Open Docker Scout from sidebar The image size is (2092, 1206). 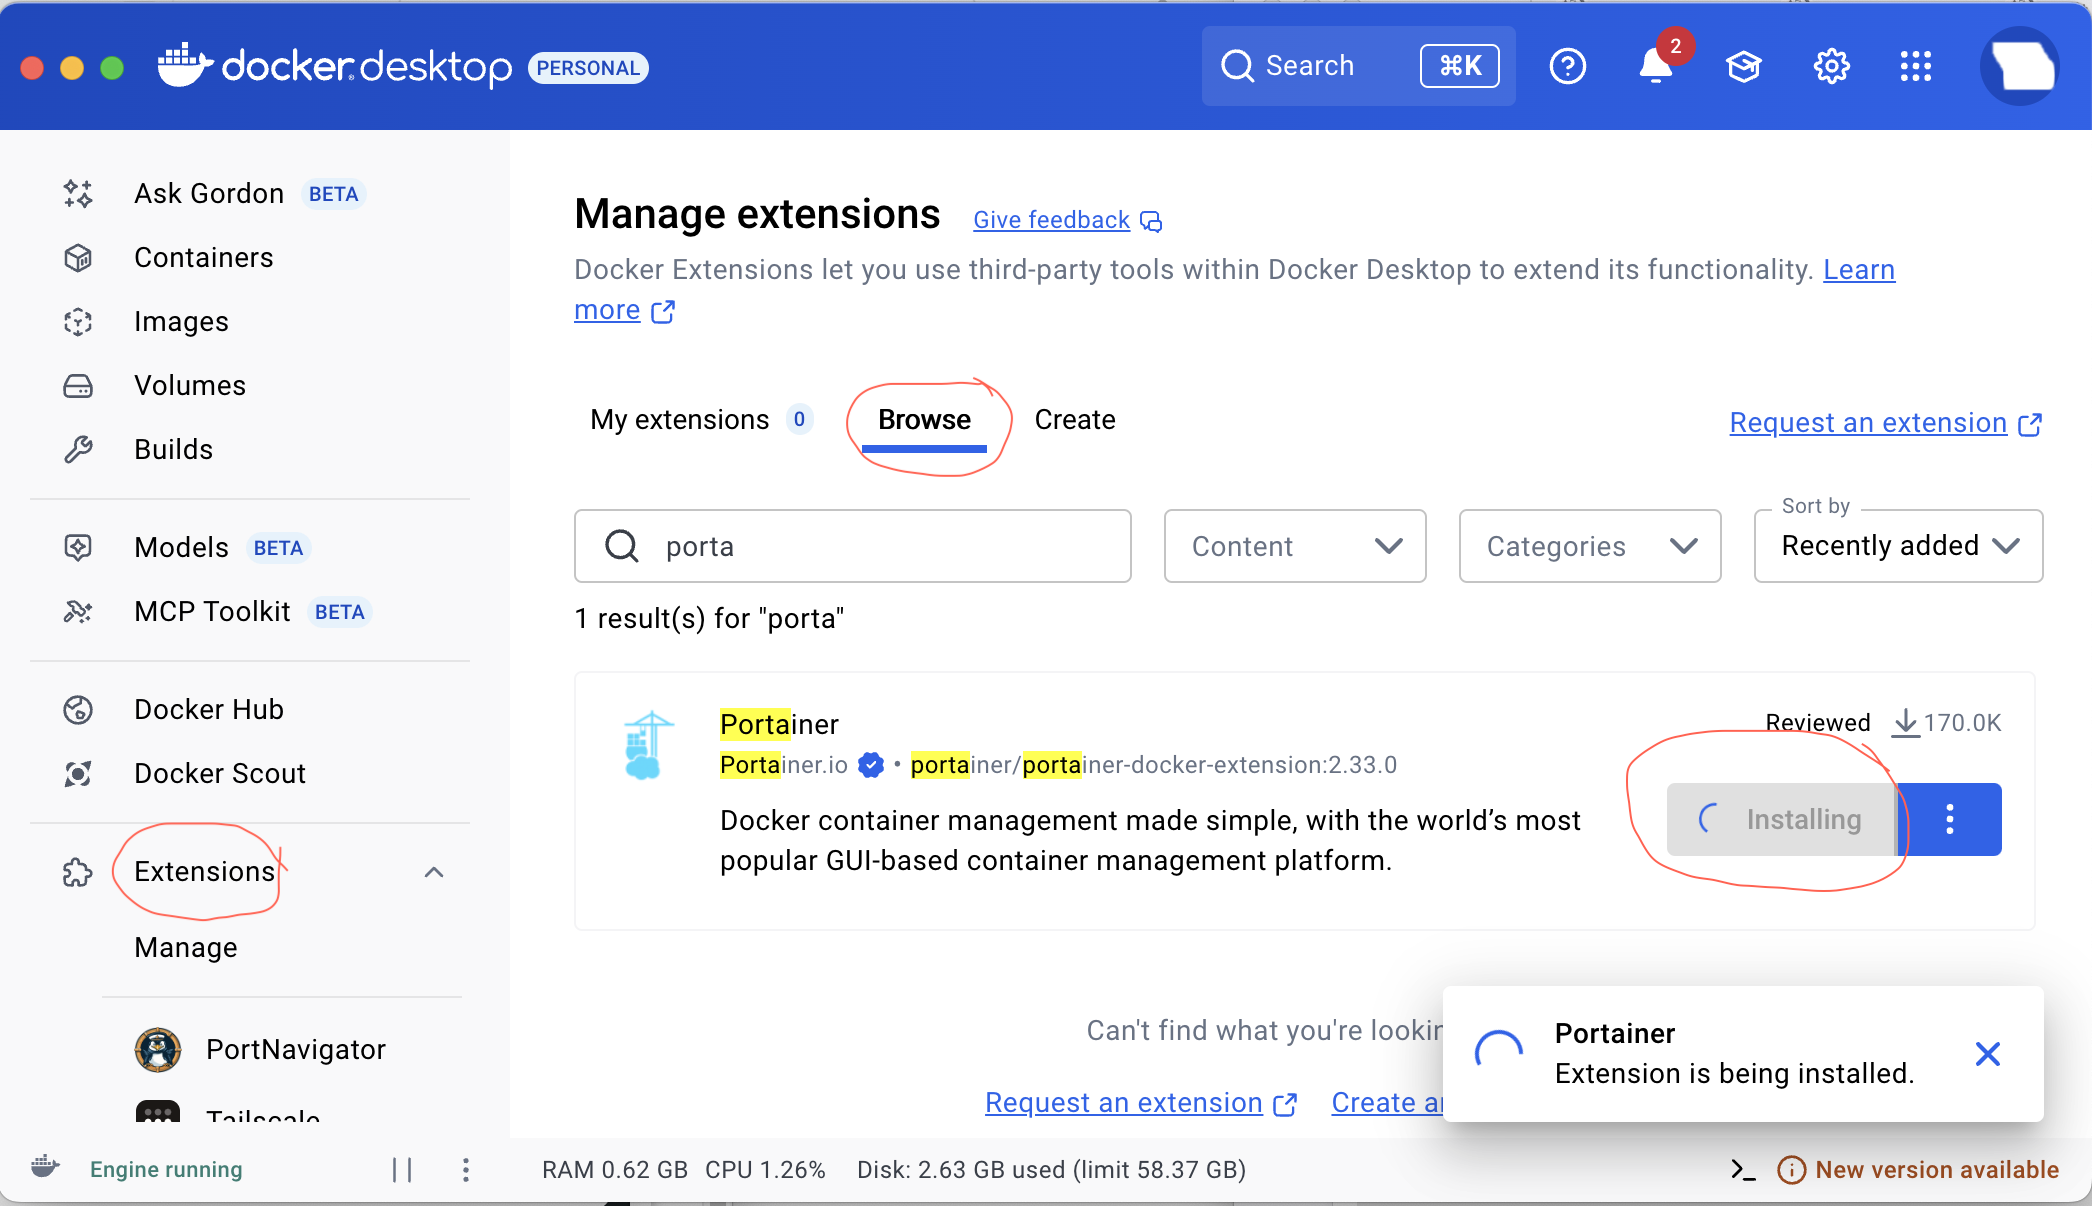click(220, 773)
